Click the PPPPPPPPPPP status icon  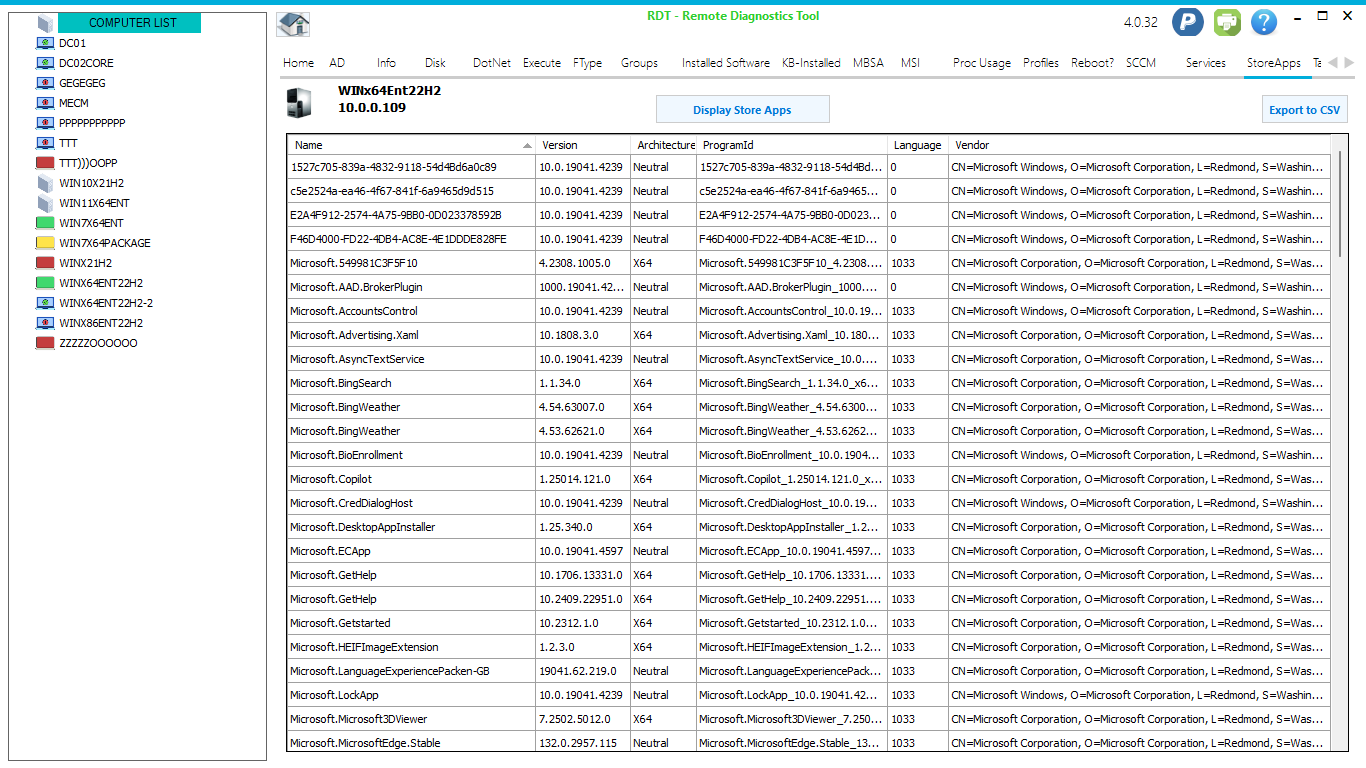tap(45, 123)
